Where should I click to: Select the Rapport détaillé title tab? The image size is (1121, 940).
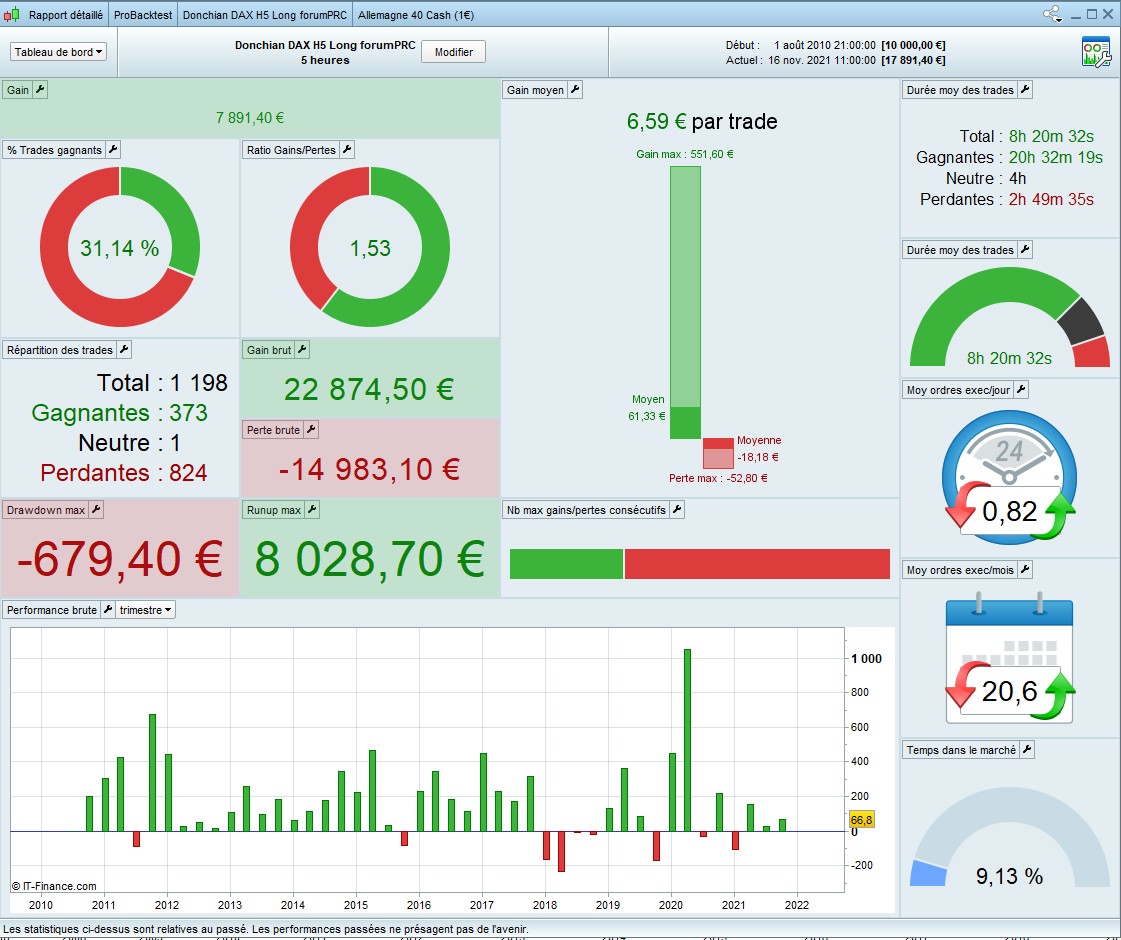tap(66, 15)
